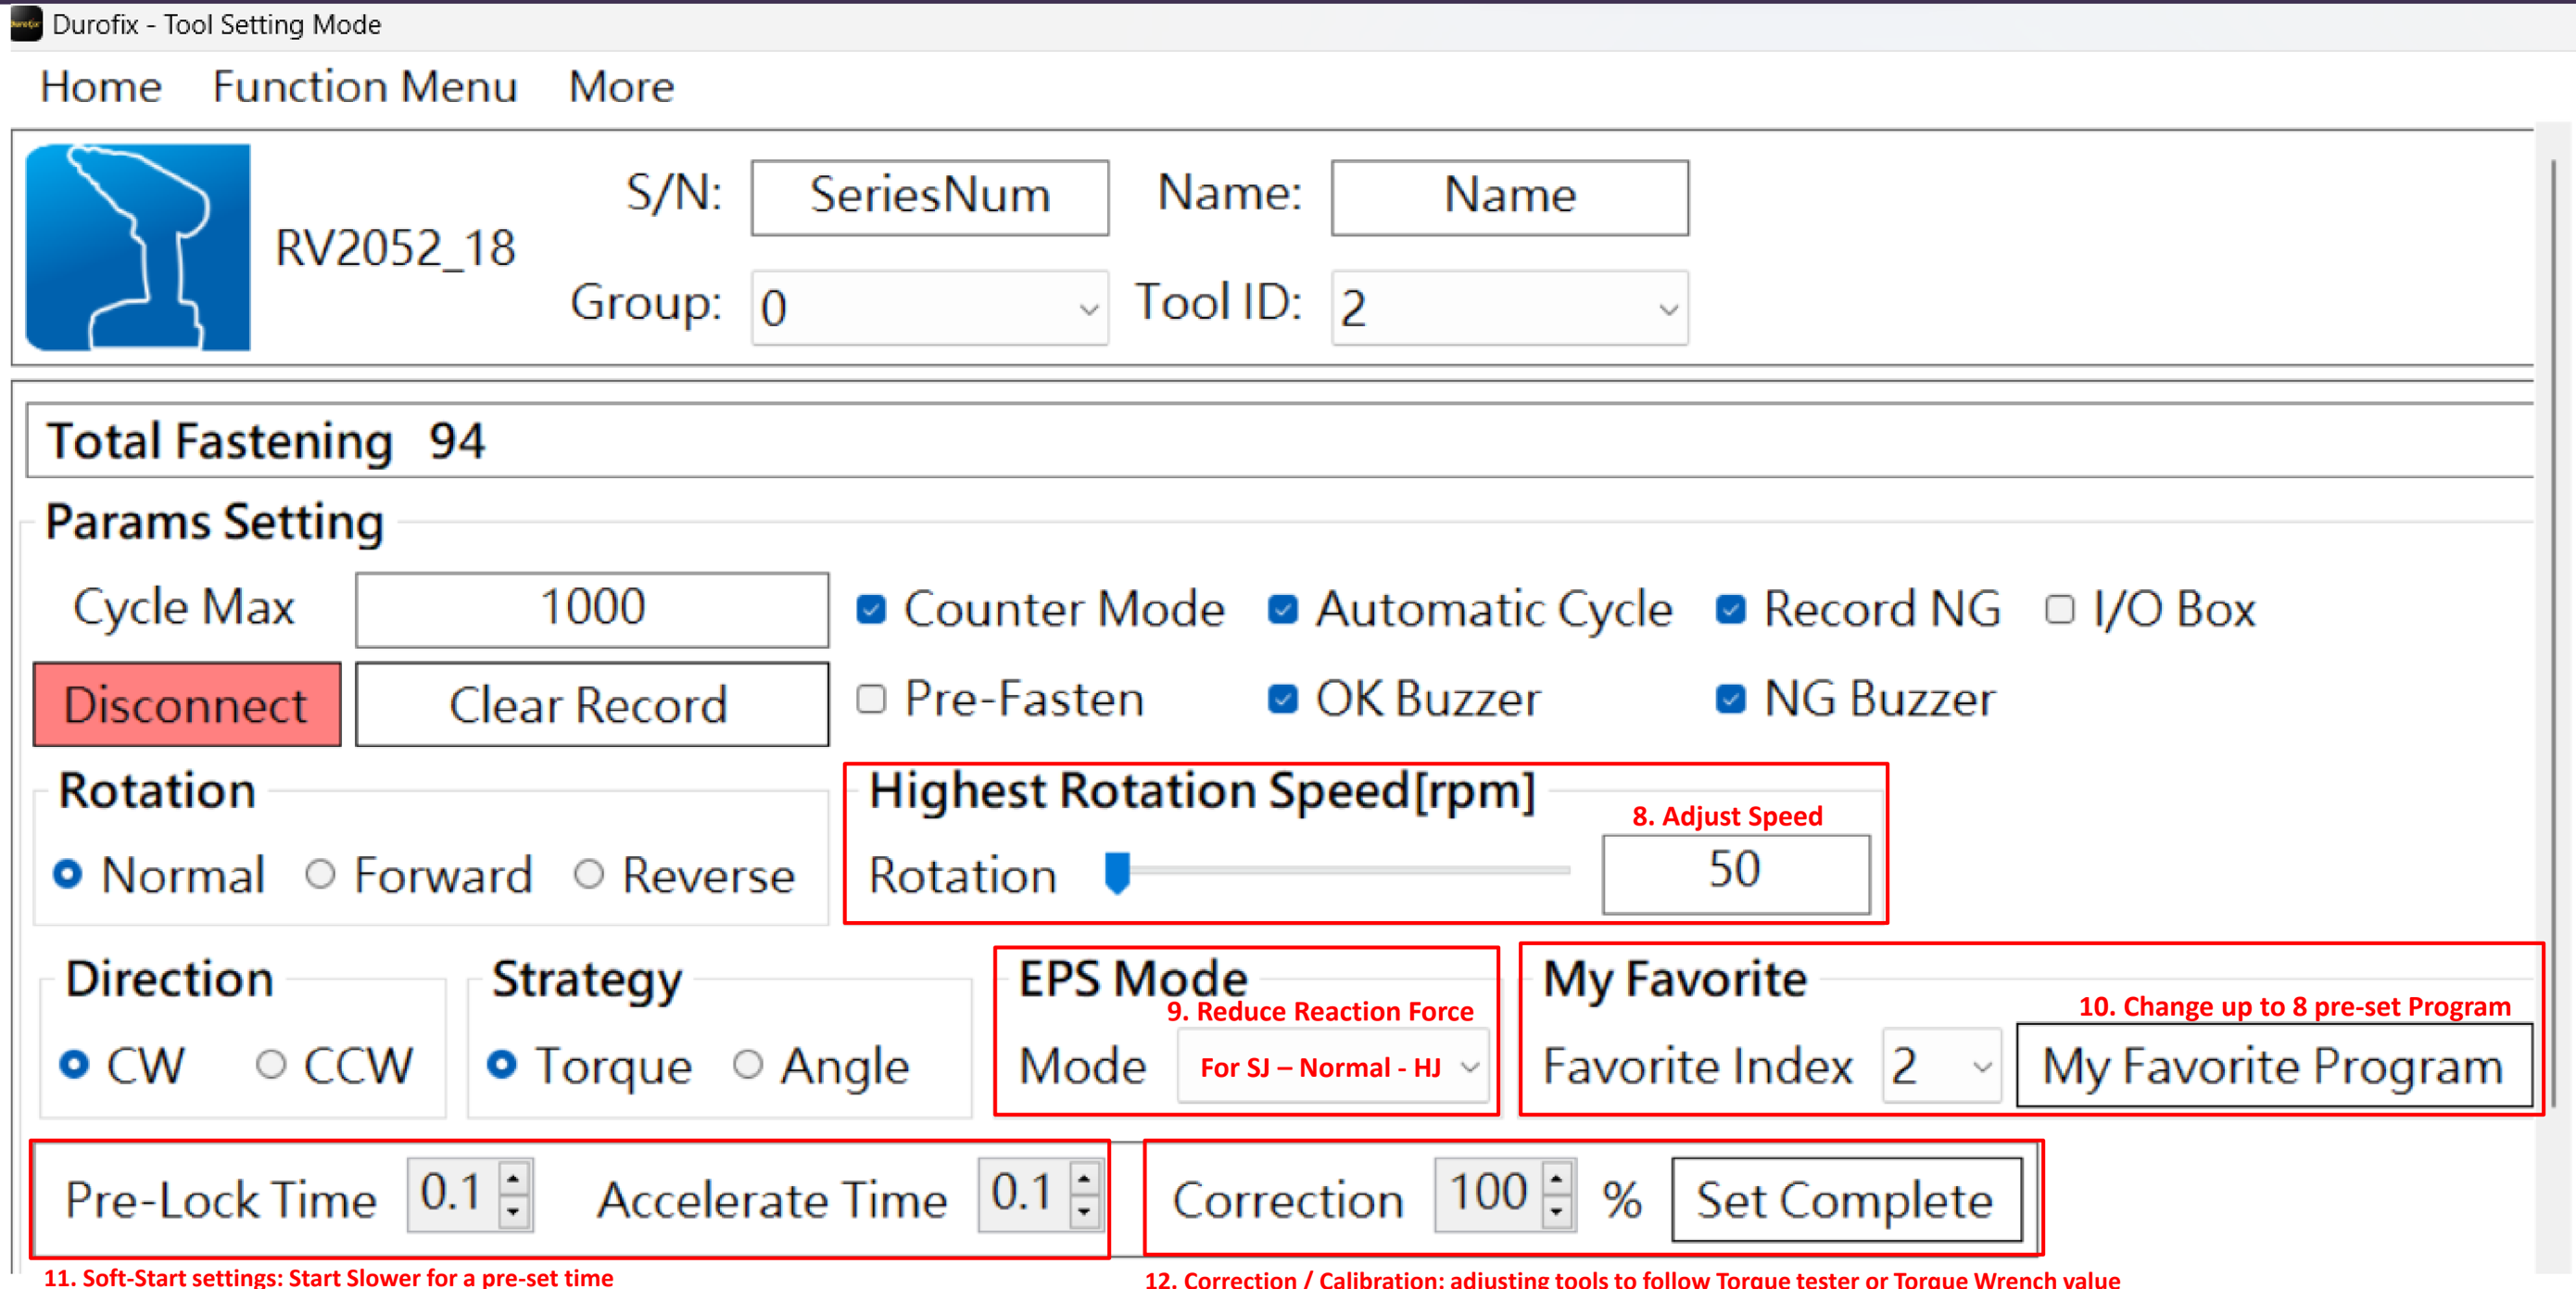Enable the Pre-Fasten checkbox
The height and width of the screenshot is (1289, 2576).
[871, 698]
